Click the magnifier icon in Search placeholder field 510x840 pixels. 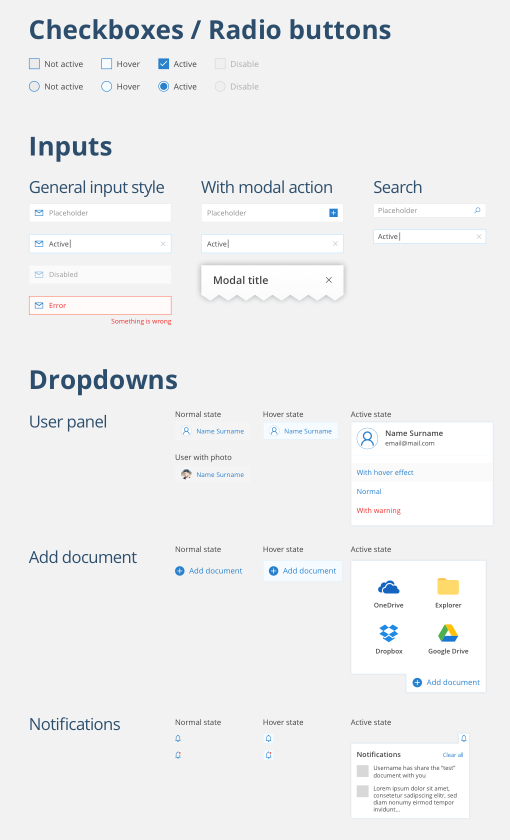[x=477, y=211]
